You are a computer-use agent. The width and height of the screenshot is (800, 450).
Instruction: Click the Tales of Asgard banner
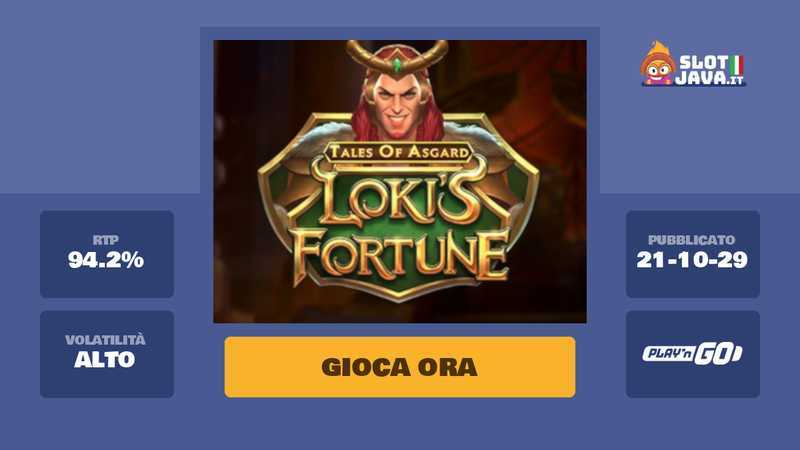click(398, 152)
